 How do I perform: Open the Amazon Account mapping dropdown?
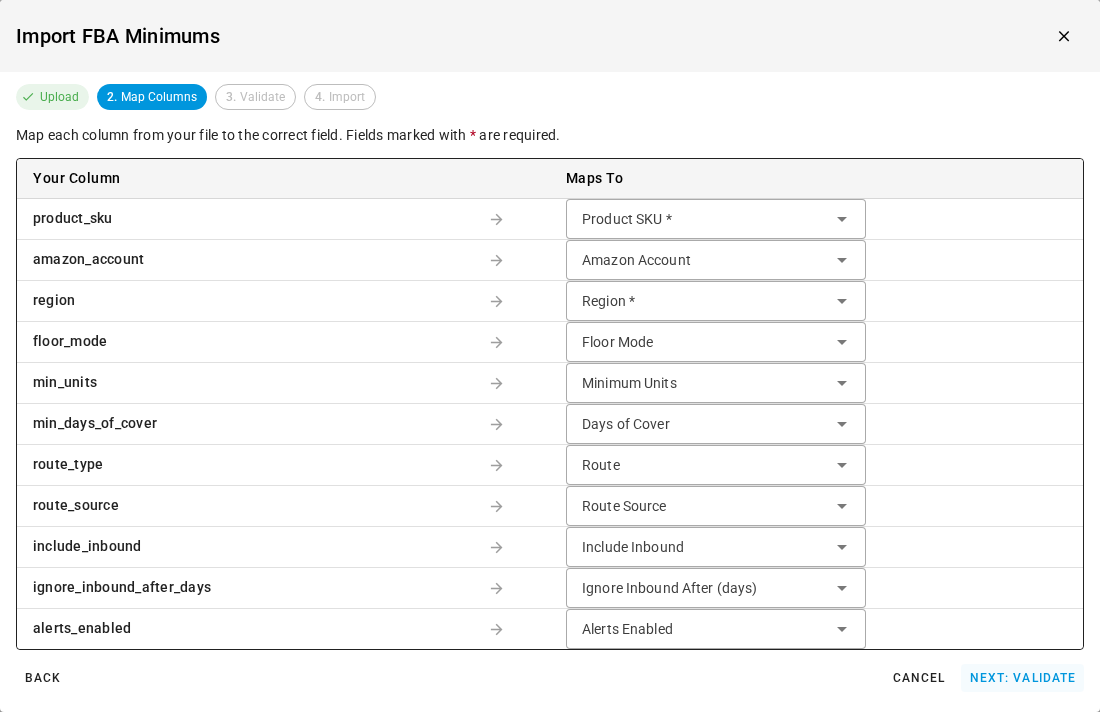(716, 260)
